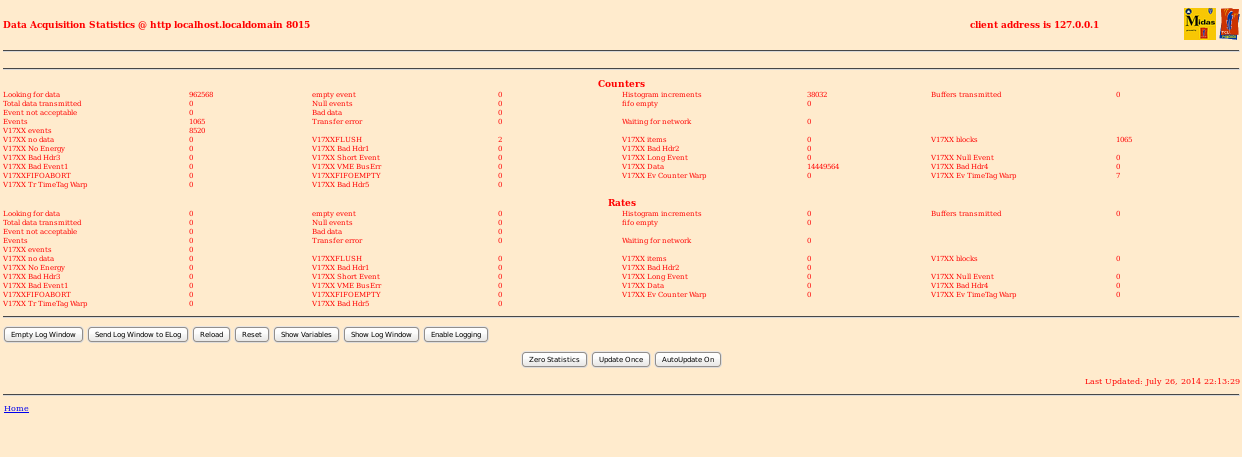
Task: Follow the Home link
Action: point(16,408)
